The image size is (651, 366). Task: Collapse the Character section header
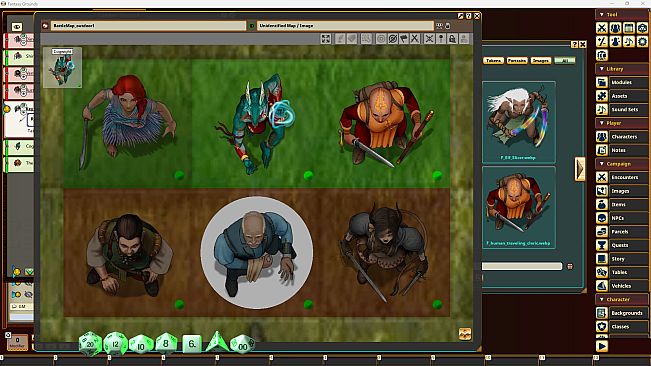622,299
